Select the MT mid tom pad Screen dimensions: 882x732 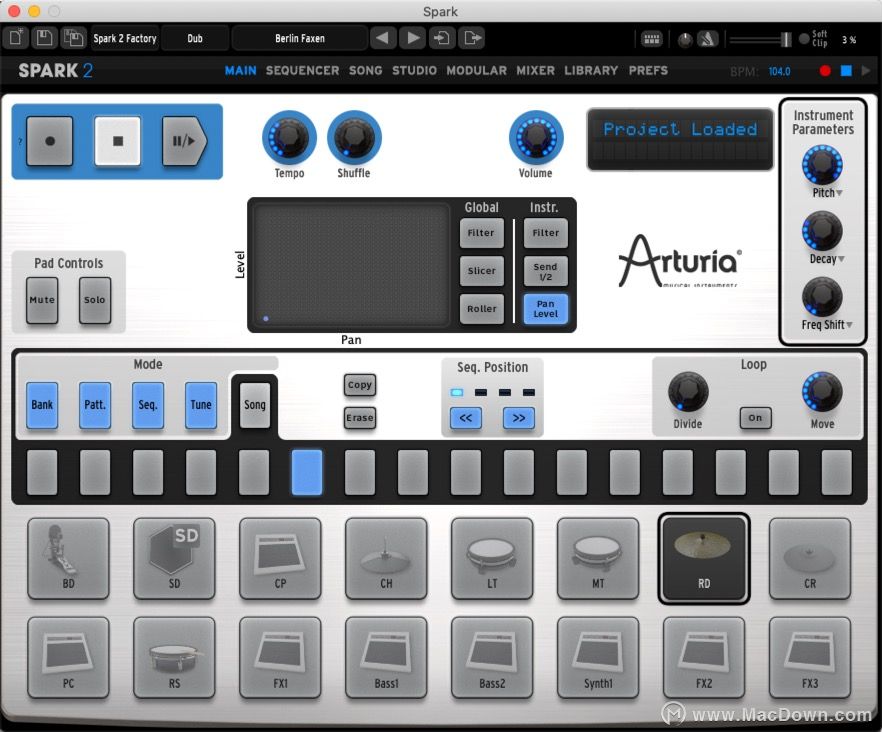point(598,558)
